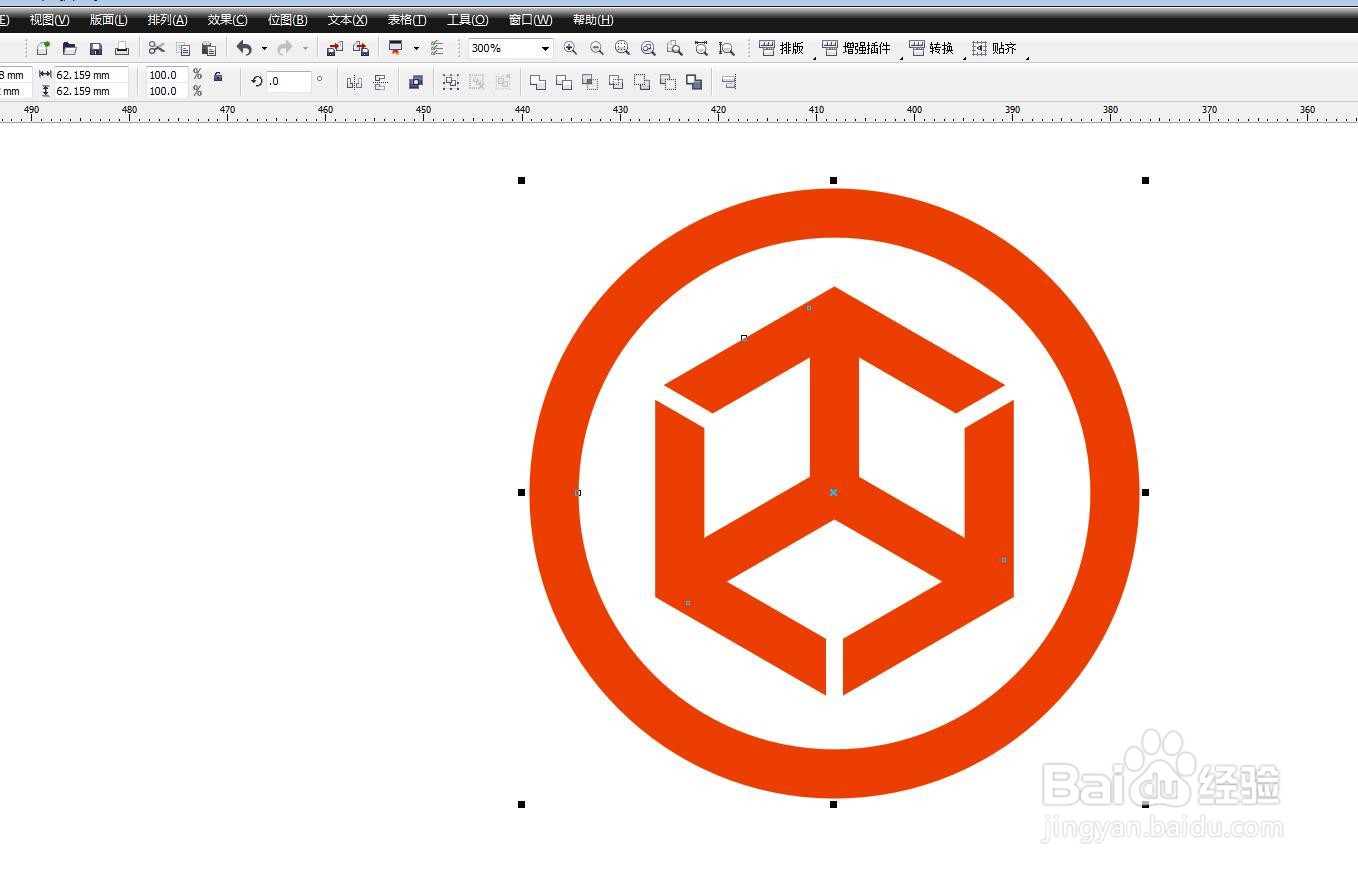
Task: Click the Export icon
Action: pyautogui.click(x=361, y=48)
